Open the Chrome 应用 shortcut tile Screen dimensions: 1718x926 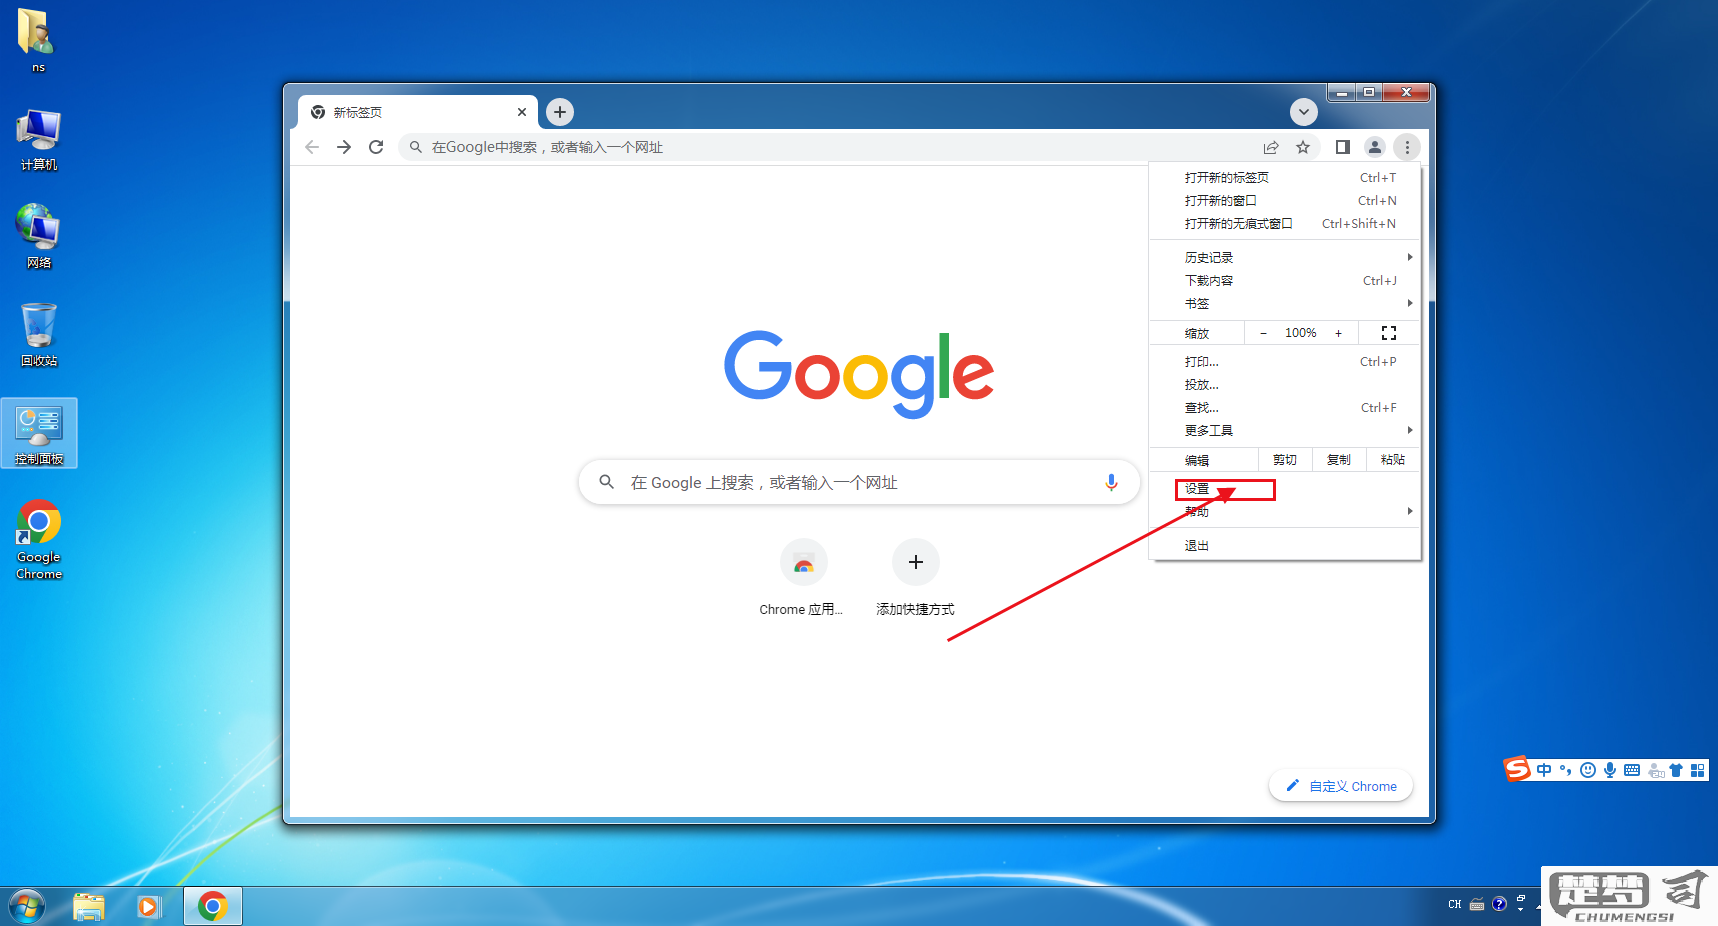803,579
